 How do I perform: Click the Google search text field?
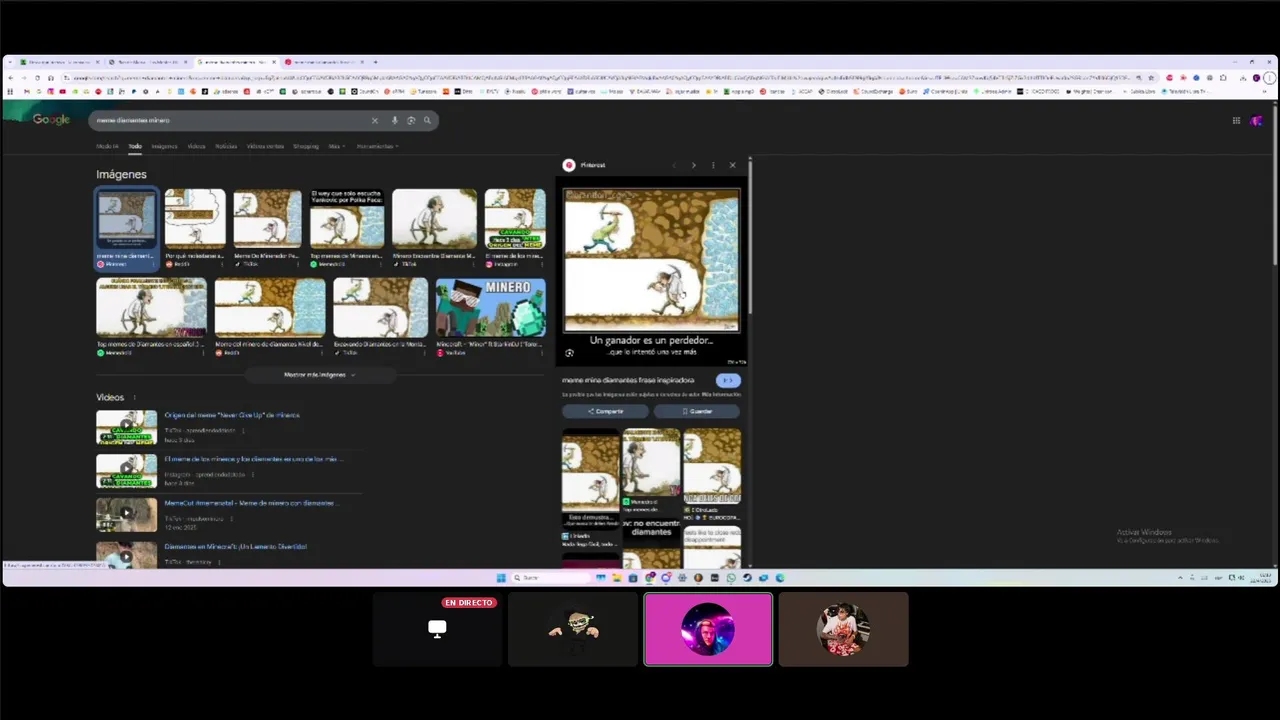coord(230,120)
